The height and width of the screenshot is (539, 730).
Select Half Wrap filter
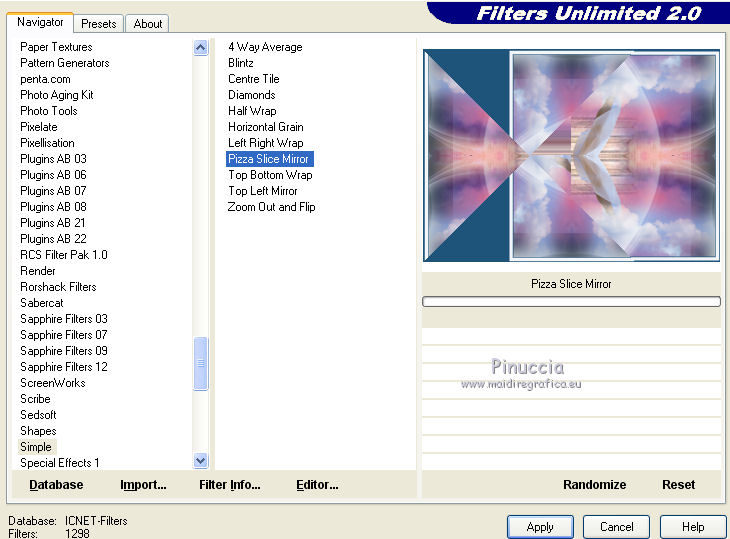(252, 111)
